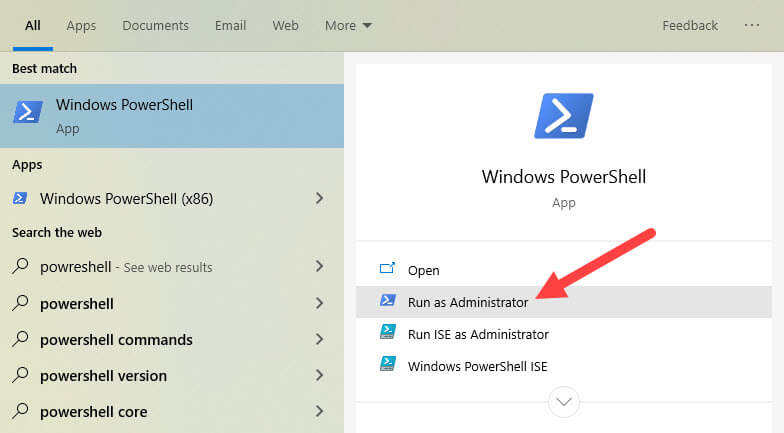The height and width of the screenshot is (433, 784).
Task: Select Windows PowerShell (x86) app result
Action: click(x=172, y=198)
